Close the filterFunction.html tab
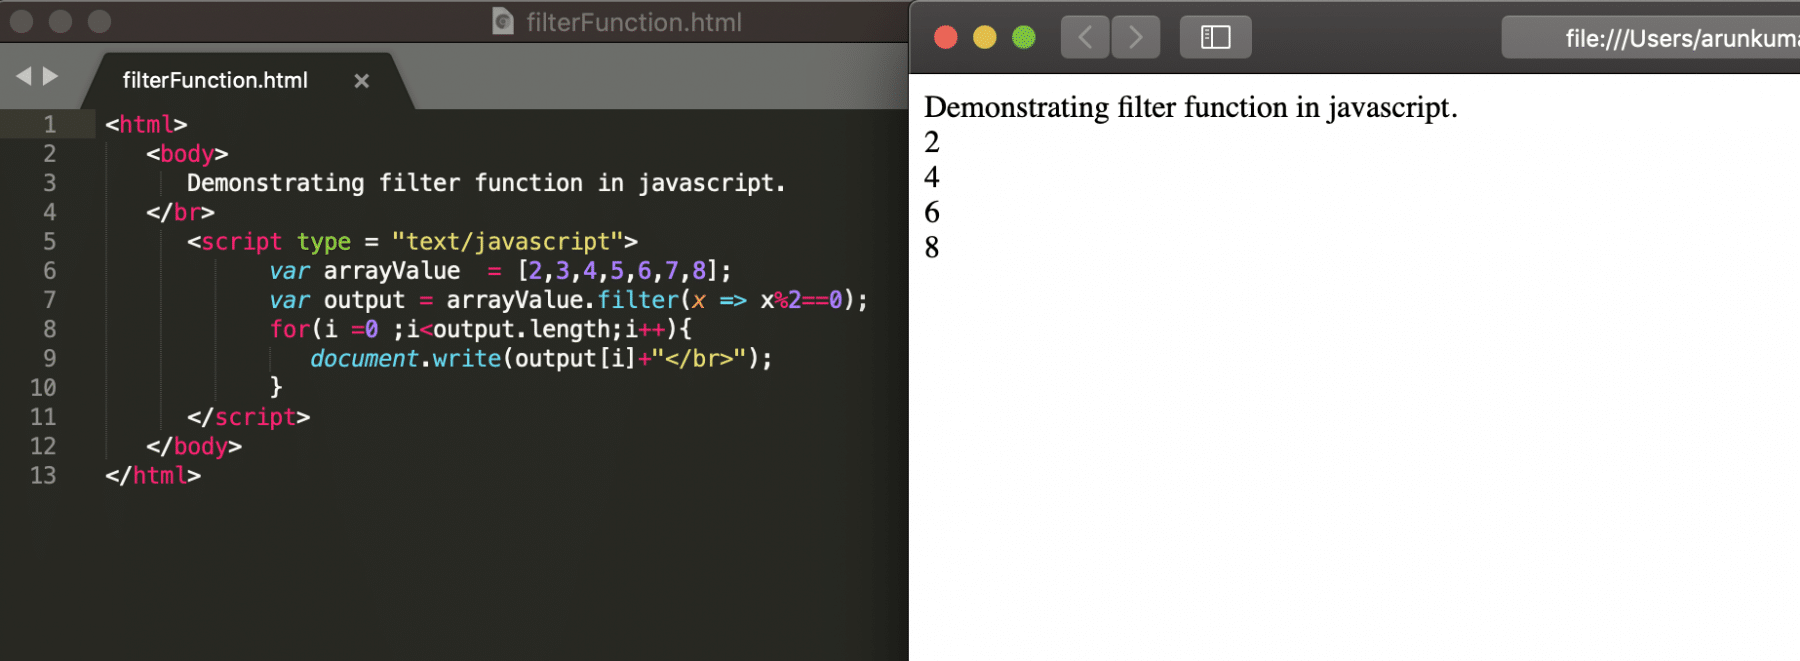Screen dimensions: 1800x661 coord(362,81)
